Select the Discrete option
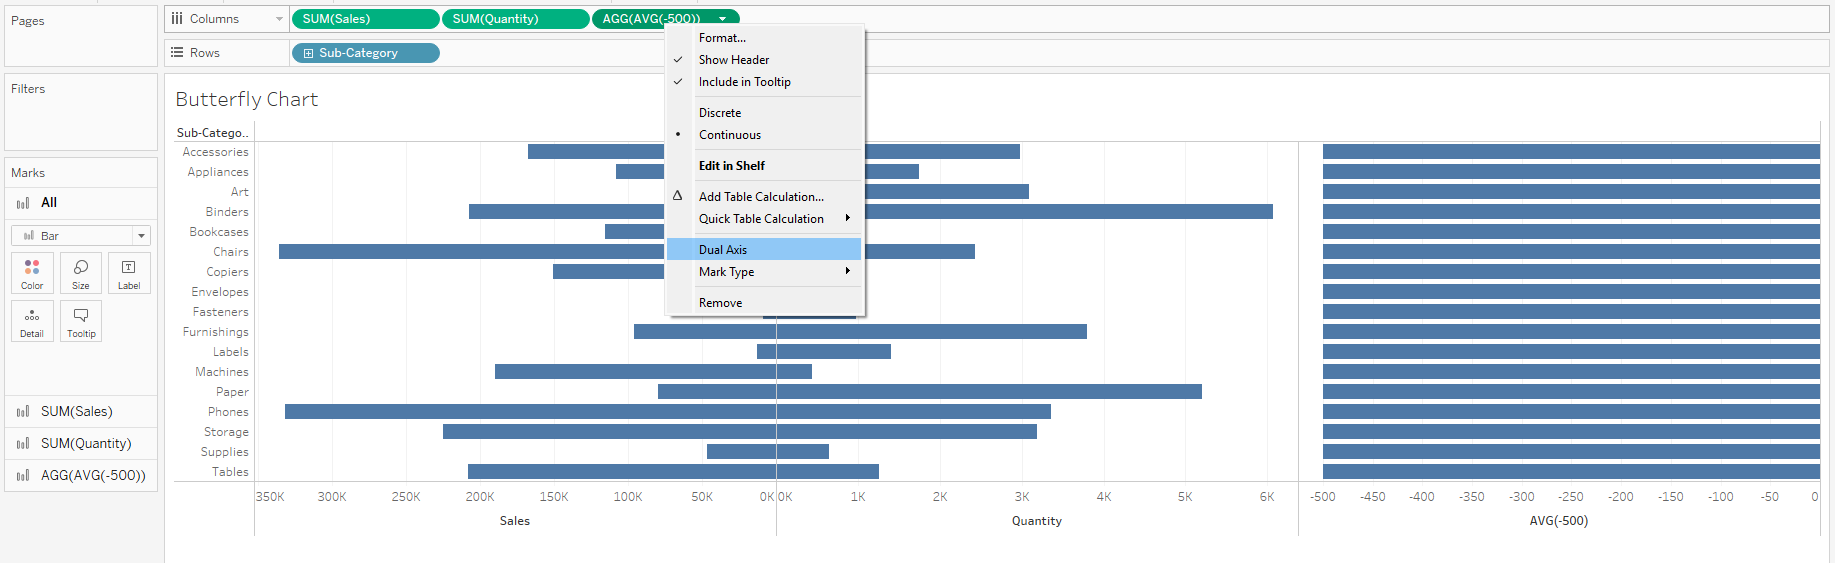This screenshot has width=1835, height=563. coord(720,113)
